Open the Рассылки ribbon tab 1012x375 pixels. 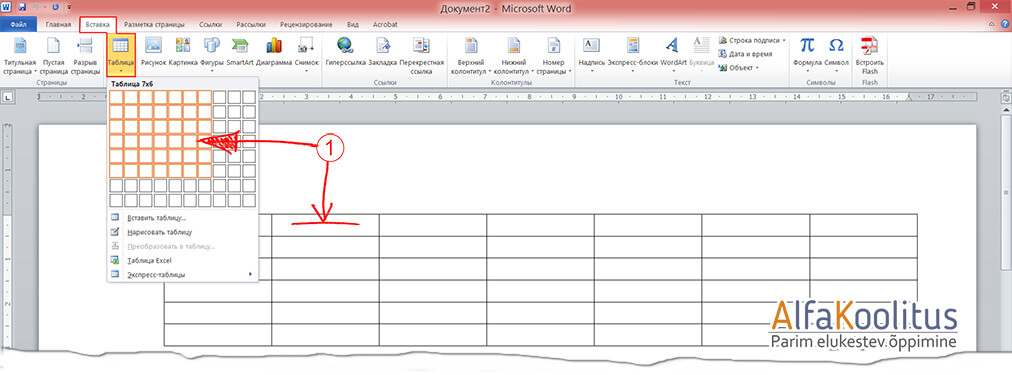click(x=251, y=25)
